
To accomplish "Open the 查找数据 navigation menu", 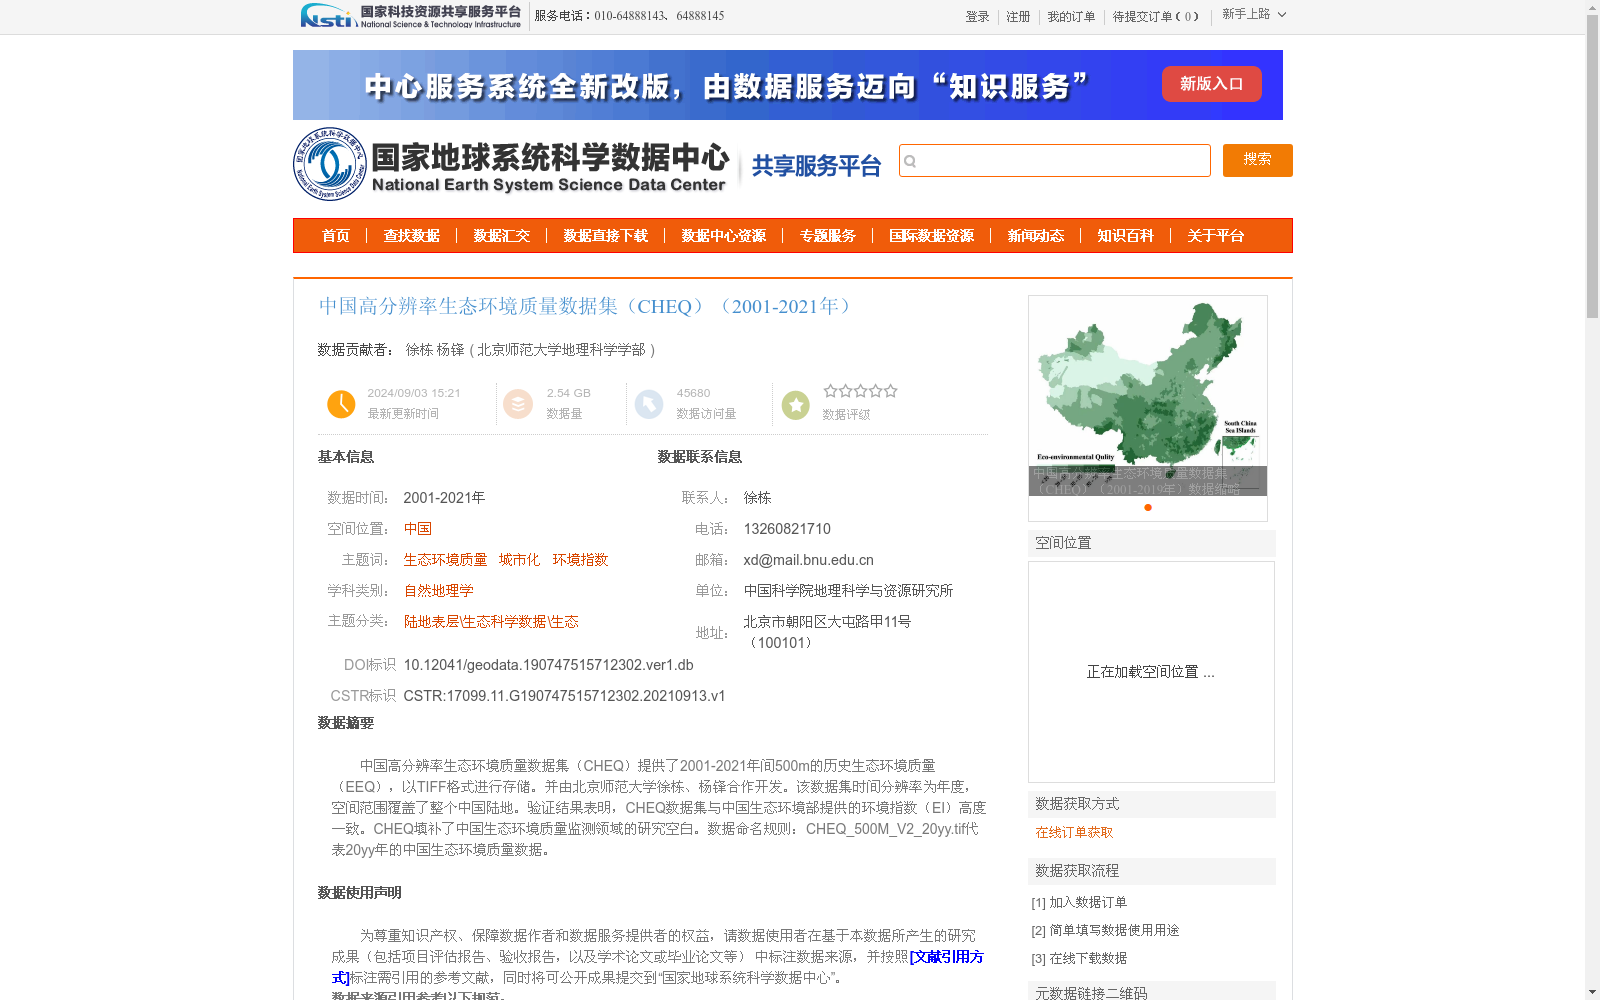I will (x=412, y=236).
